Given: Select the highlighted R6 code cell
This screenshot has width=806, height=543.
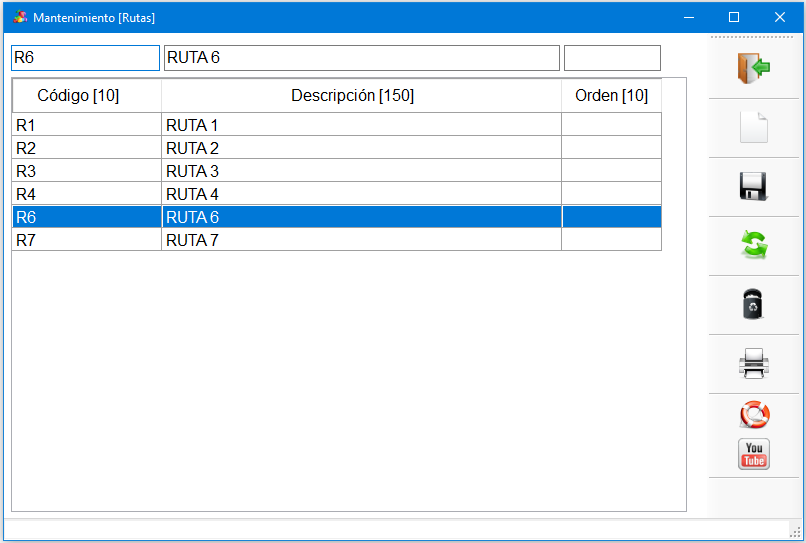Looking at the screenshot, I should [87, 217].
